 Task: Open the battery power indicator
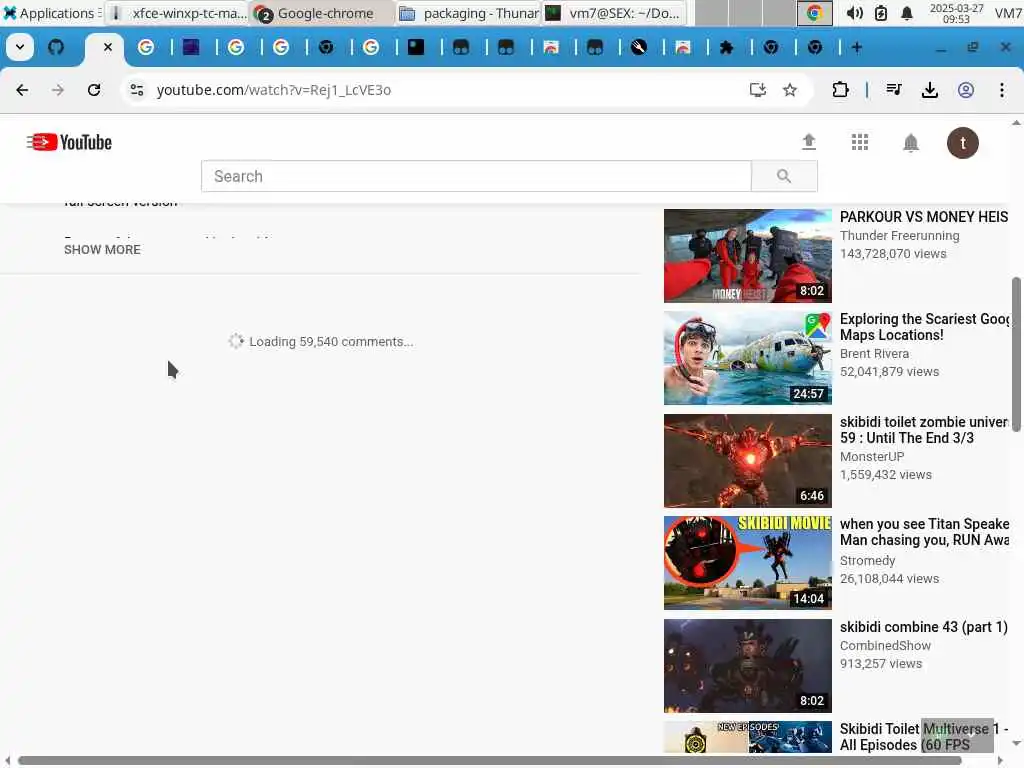pyautogui.click(x=881, y=13)
